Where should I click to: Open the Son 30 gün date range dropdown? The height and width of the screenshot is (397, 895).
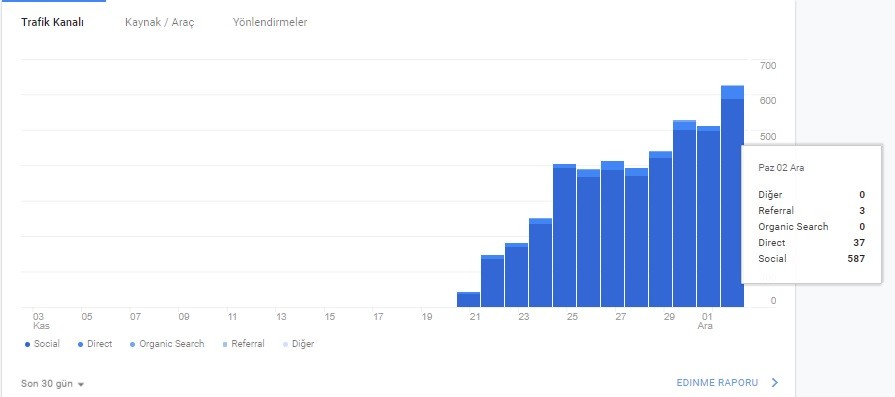[x=53, y=384]
